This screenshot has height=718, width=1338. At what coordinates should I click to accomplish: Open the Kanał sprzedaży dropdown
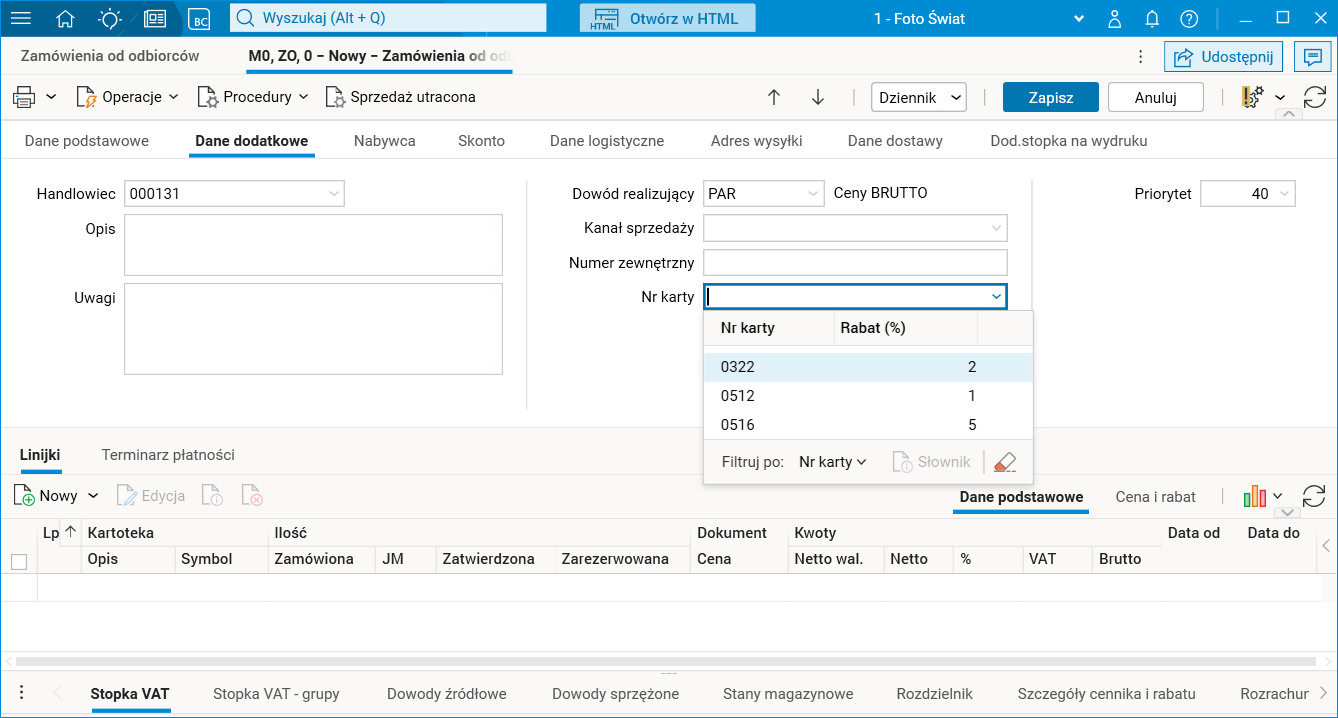point(996,229)
